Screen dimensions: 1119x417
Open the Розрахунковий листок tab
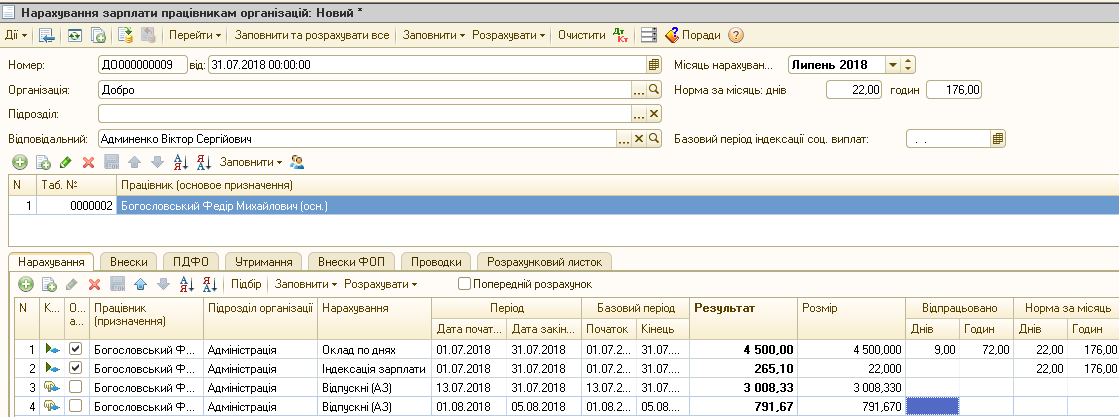(x=544, y=262)
